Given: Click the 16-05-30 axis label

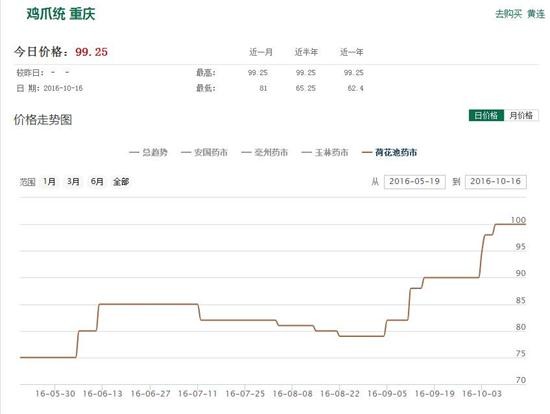Looking at the screenshot, I should (x=55, y=394).
